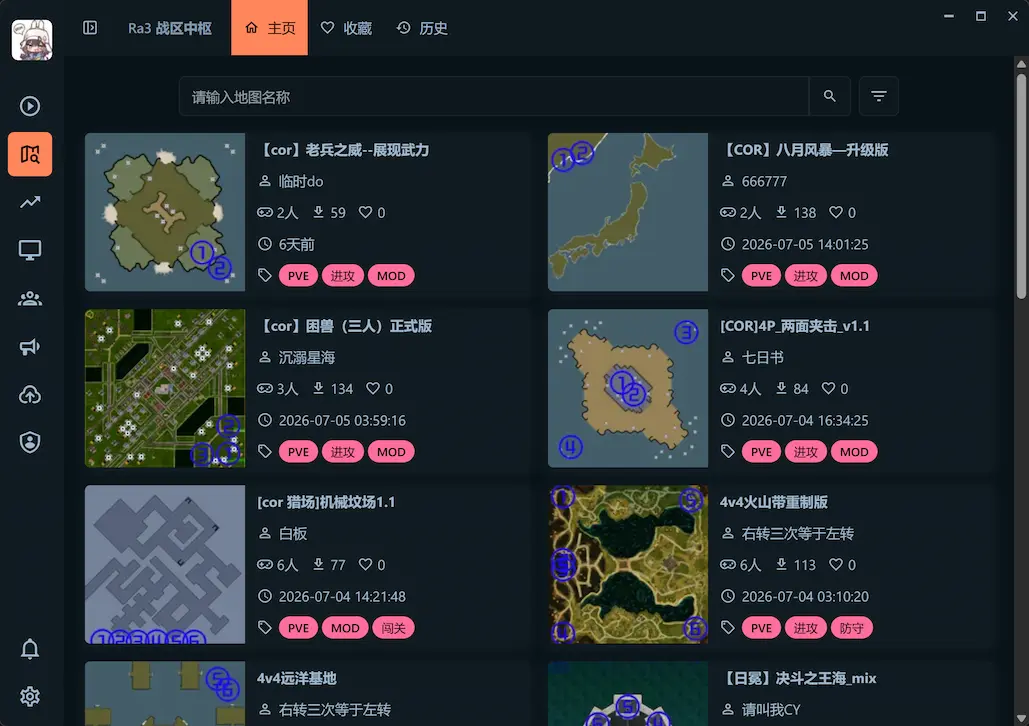
Task: Click the heart icon on 机械坟场 card
Action: coord(365,564)
